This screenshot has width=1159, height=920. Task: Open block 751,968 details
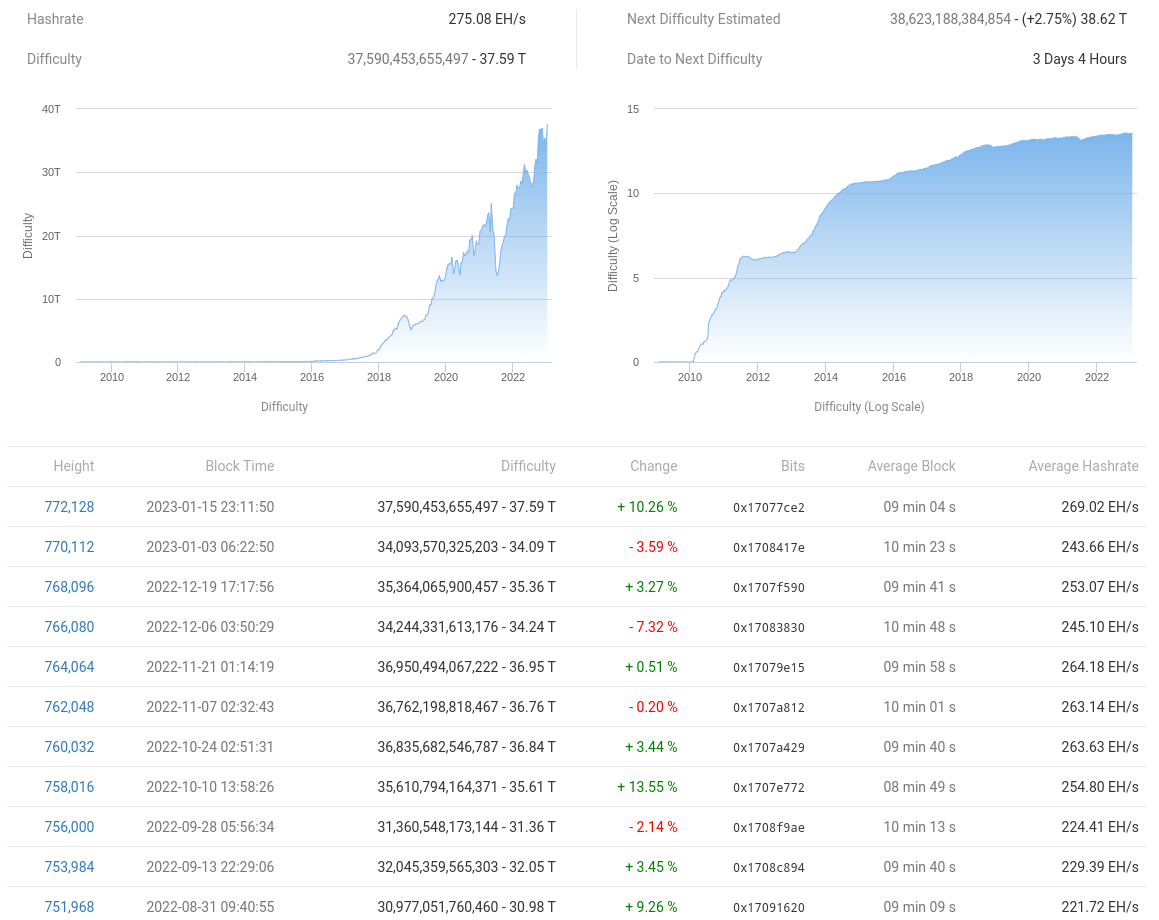pos(69,906)
